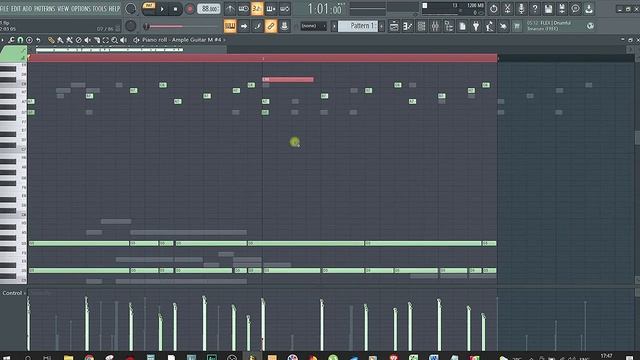Select the Zoom magnifier tool
Viewport: 640px width, 360px height.
[x=115, y=40]
